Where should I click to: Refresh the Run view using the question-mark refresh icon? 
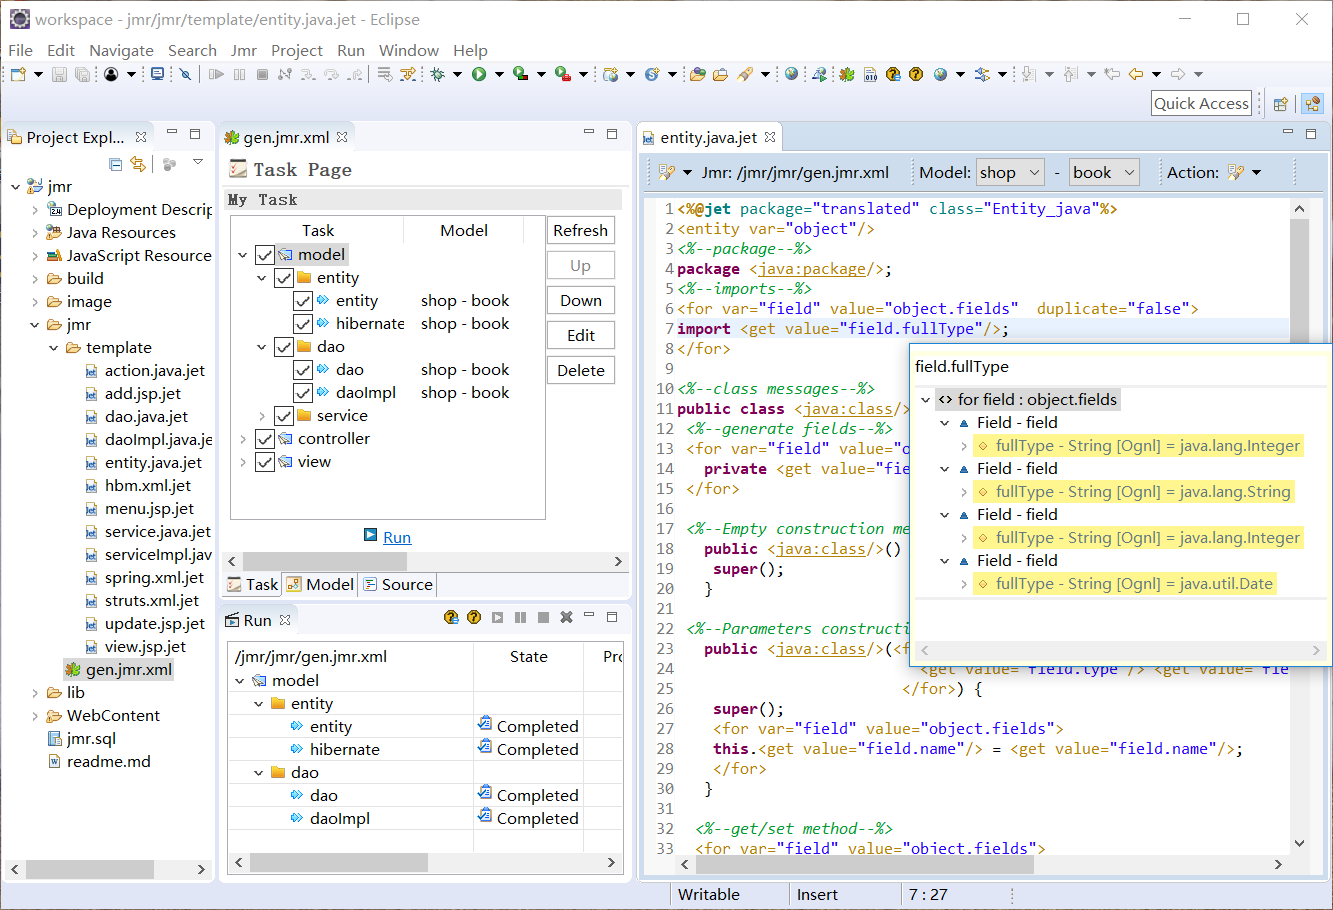[x=450, y=619]
